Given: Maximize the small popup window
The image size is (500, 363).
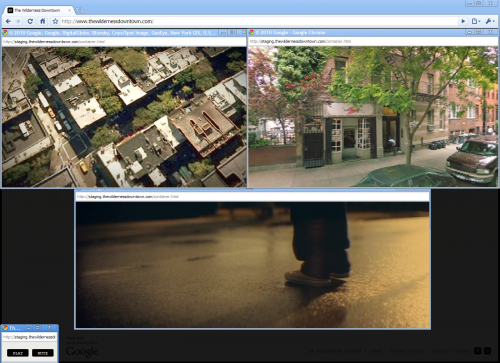Looking at the screenshot, I should [x=38, y=328].
